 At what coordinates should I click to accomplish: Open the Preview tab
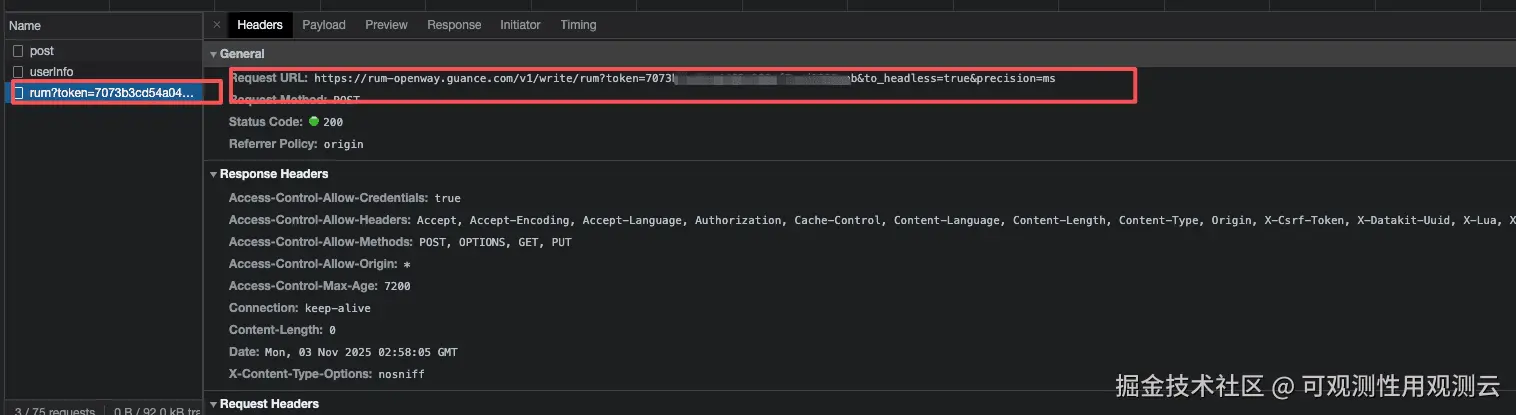click(x=386, y=25)
